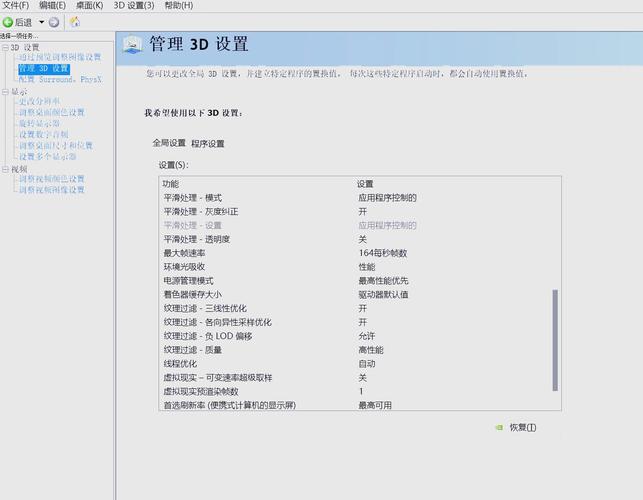Select the 线程优化 row
This screenshot has height=500, width=643.
point(355,364)
